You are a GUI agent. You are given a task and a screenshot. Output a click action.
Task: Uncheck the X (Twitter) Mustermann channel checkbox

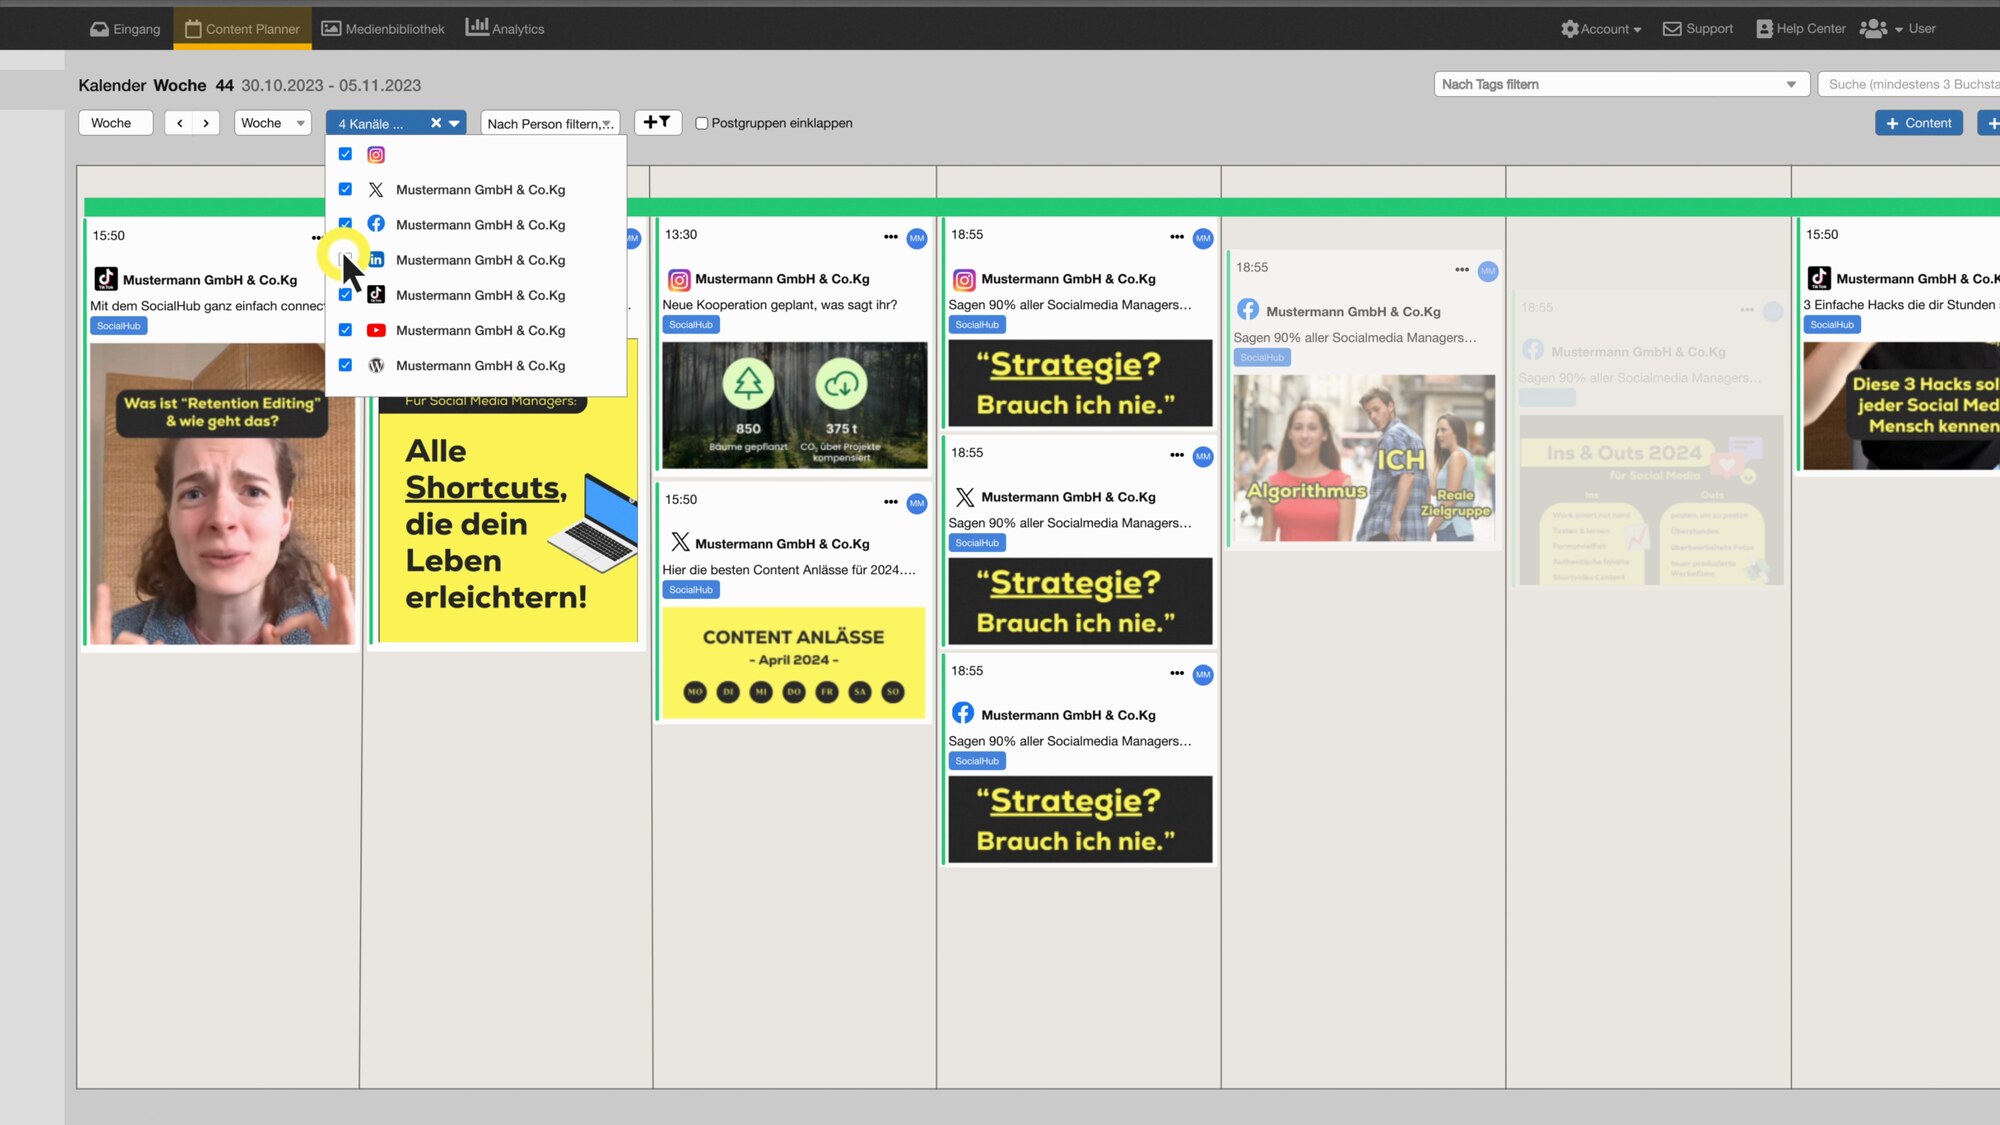(345, 189)
